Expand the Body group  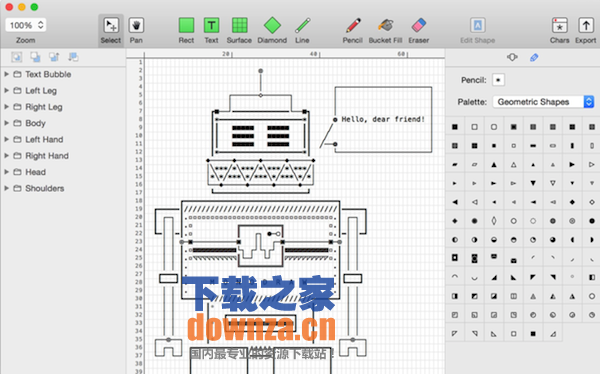point(7,123)
